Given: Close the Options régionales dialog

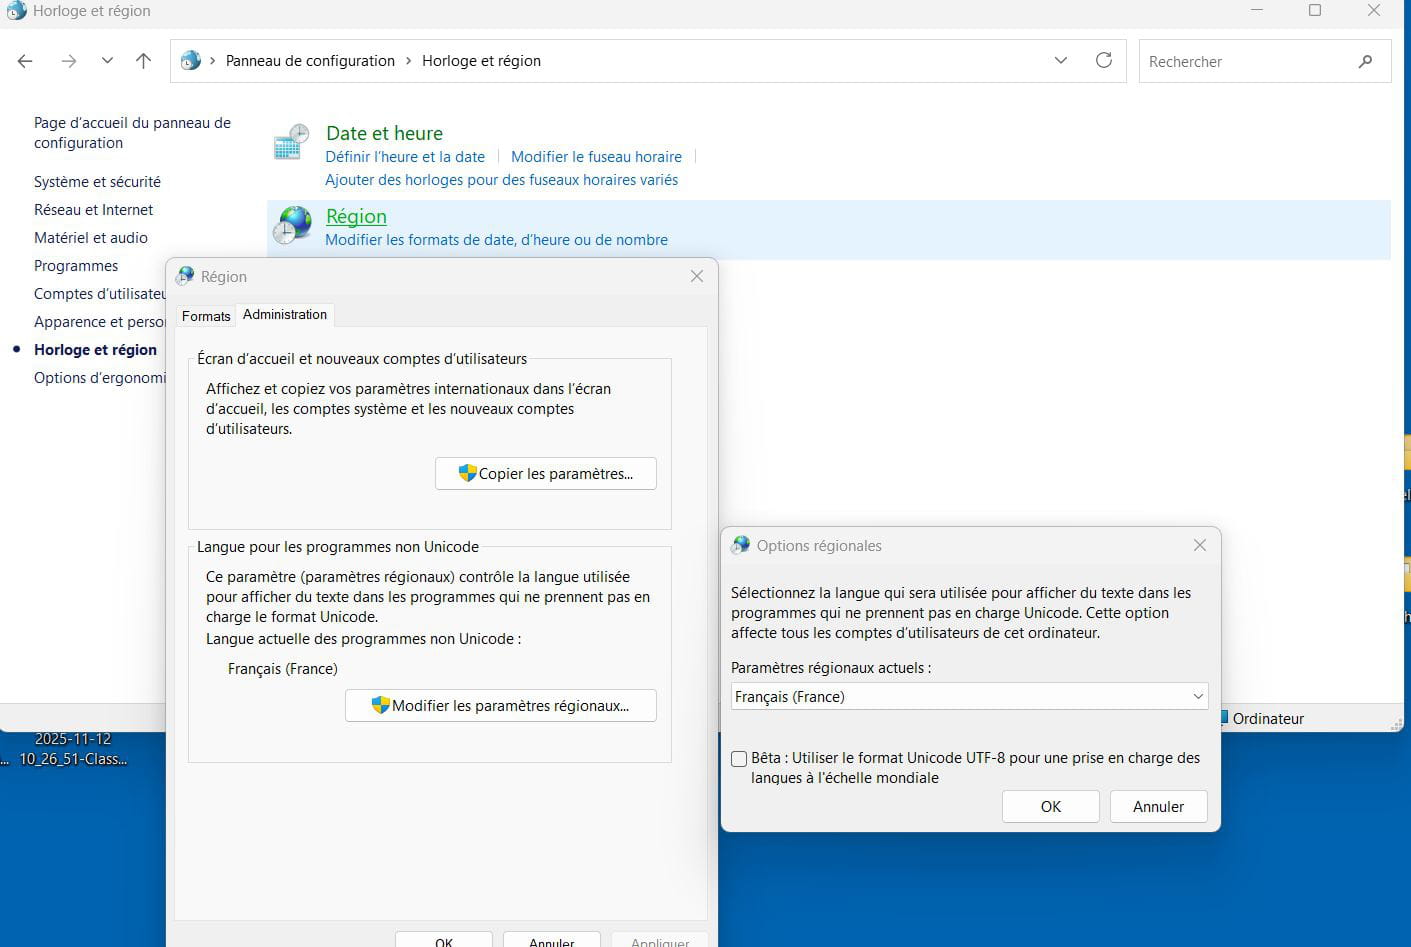Looking at the screenshot, I should 1199,545.
